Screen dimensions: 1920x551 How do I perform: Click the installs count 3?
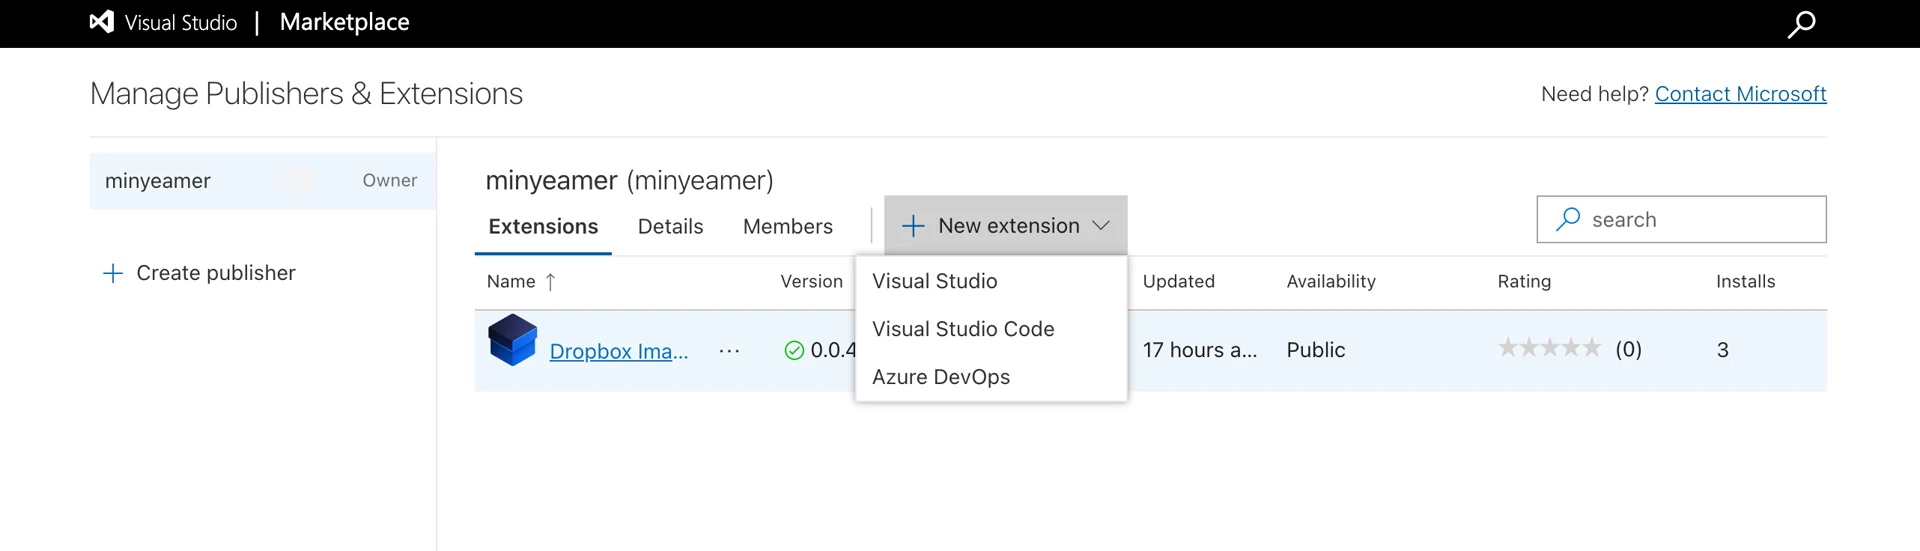click(1723, 350)
